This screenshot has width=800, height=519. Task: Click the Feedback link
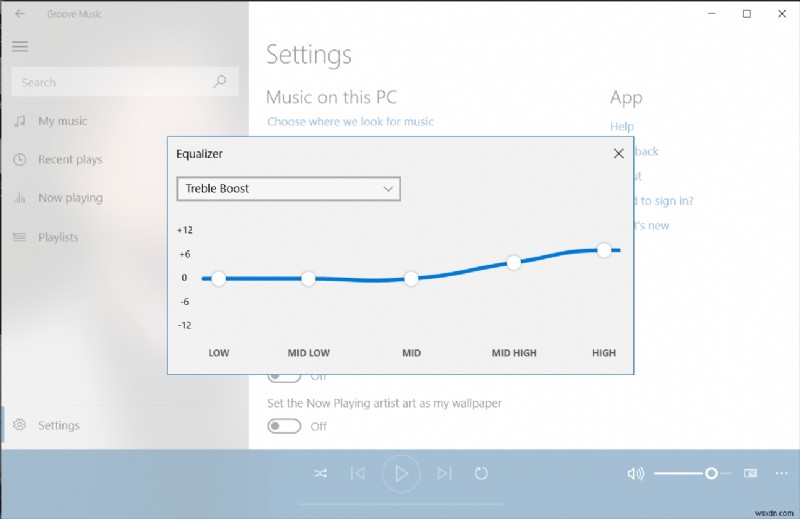click(x=646, y=152)
